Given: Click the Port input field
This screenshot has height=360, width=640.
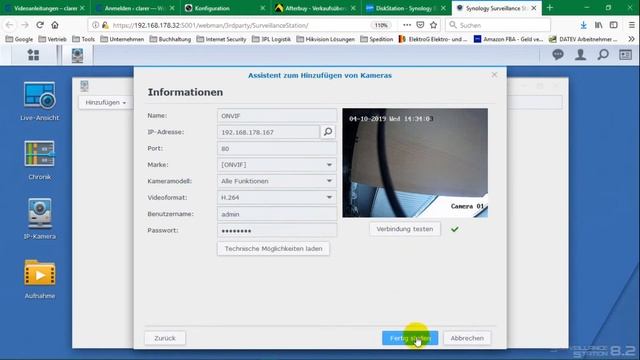Looking at the screenshot, I should 277,149.
